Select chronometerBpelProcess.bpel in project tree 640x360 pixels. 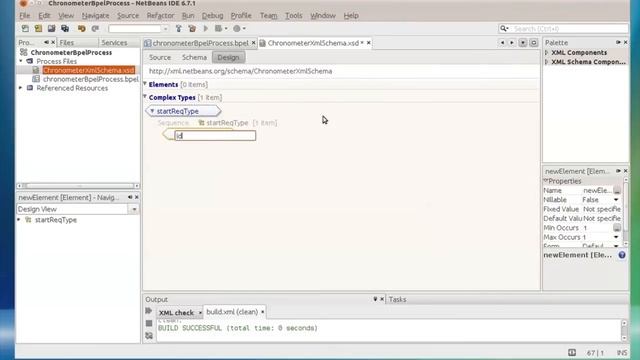tap(91, 79)
